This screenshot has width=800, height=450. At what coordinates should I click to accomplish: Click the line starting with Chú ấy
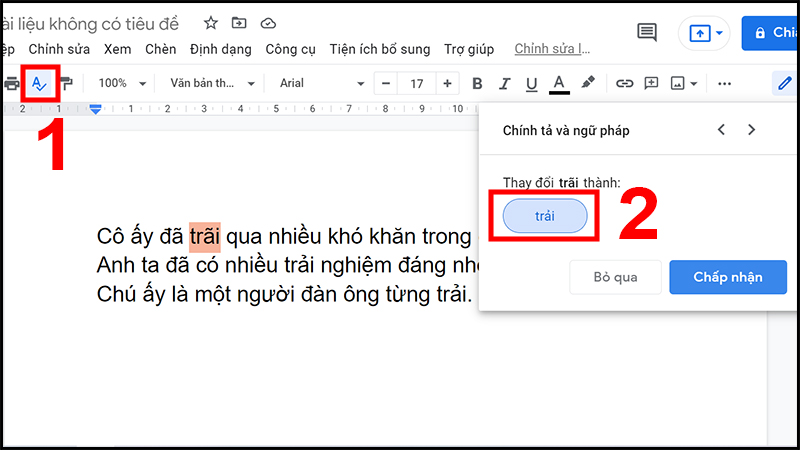coord(285,294)
